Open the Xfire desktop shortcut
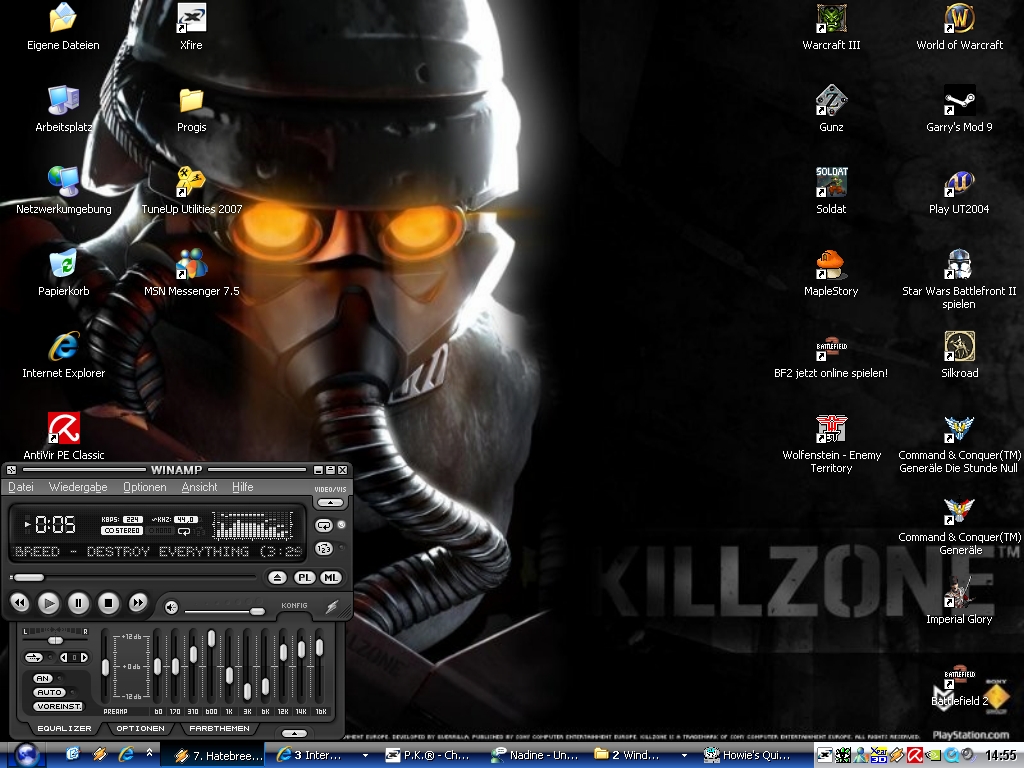Screen dimensions: 1024x768 pos(191,27)
